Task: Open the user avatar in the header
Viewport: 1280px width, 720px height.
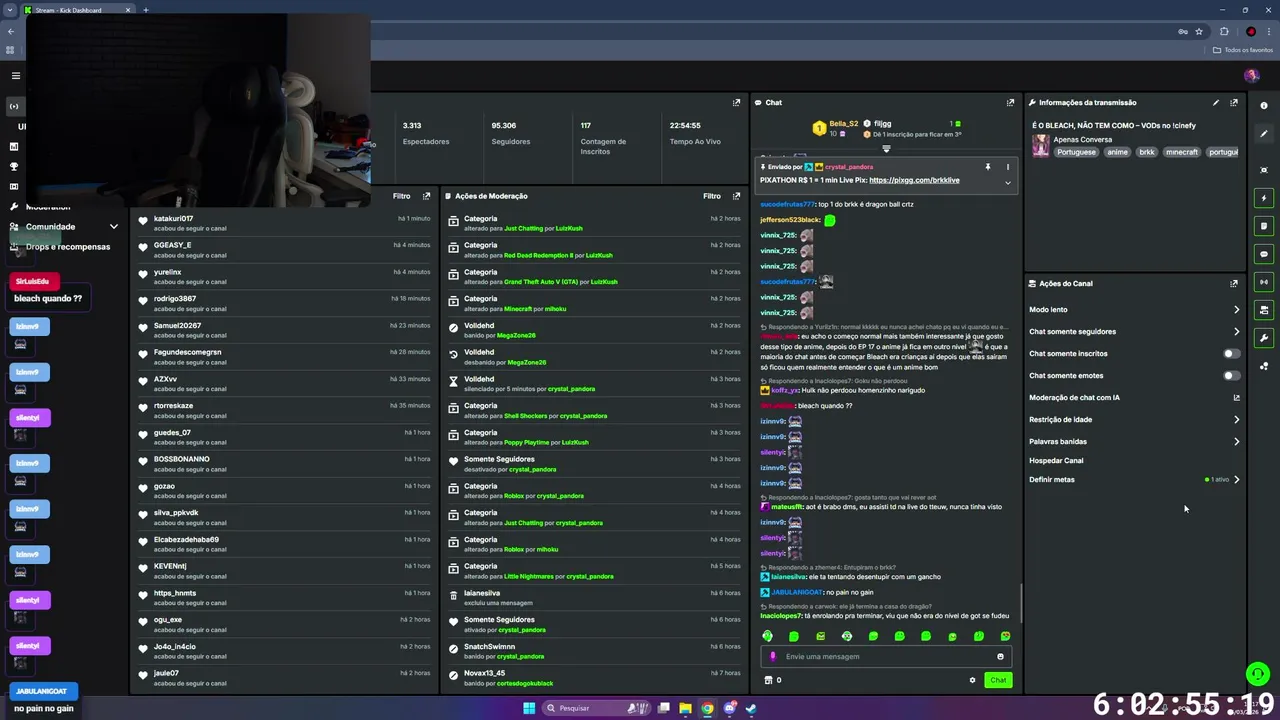Action: click(x=1251, y=76)
